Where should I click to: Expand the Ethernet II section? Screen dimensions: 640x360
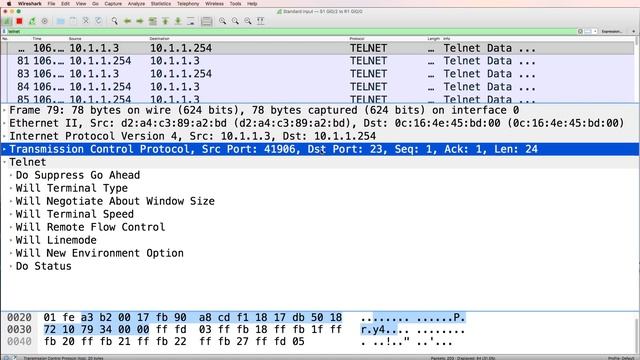pyautogui.click(x=4, y=123)
